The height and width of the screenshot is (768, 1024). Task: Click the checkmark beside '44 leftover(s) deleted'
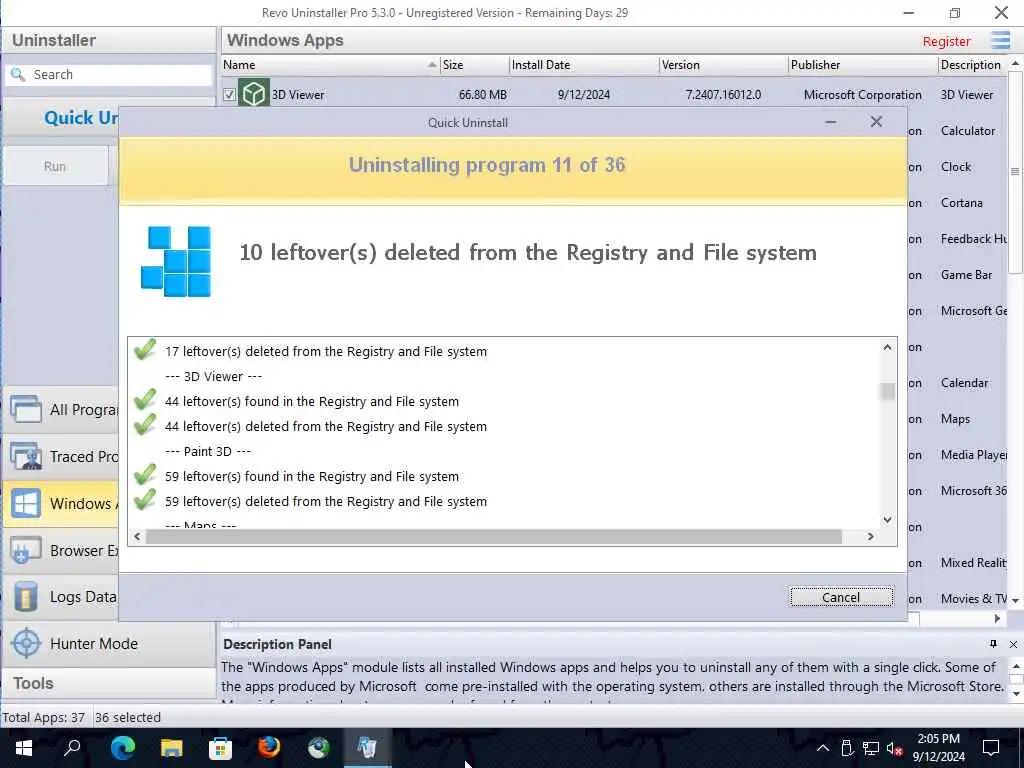coord(145,425)
